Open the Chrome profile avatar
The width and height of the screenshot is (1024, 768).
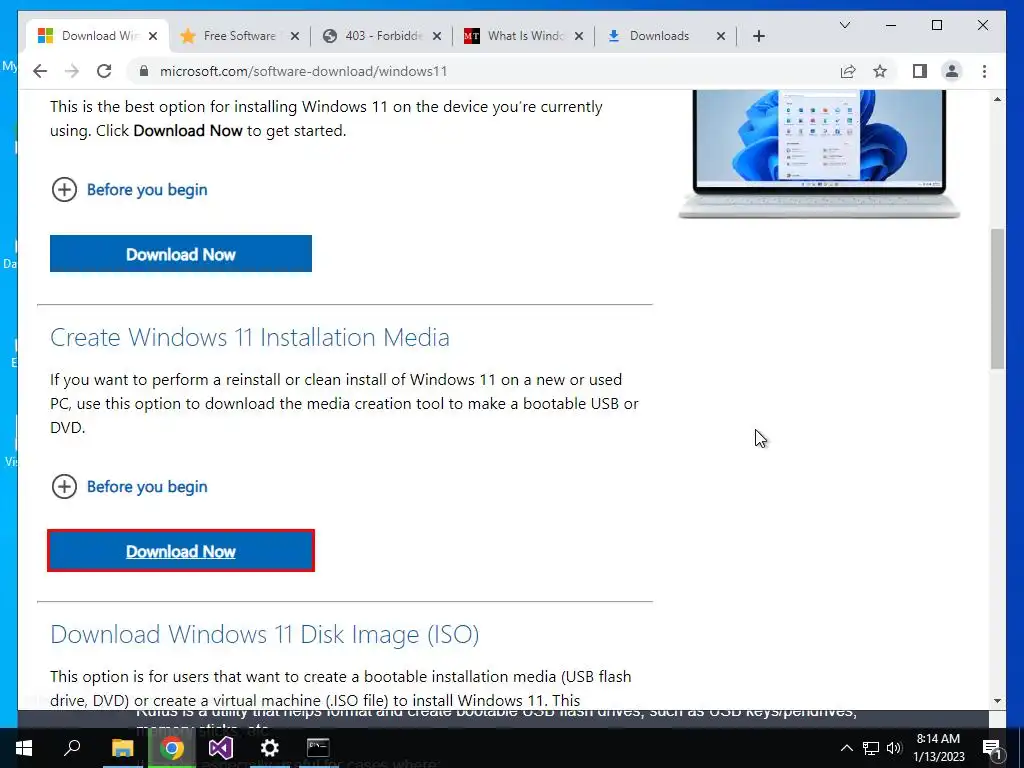(x=952, y=71)
